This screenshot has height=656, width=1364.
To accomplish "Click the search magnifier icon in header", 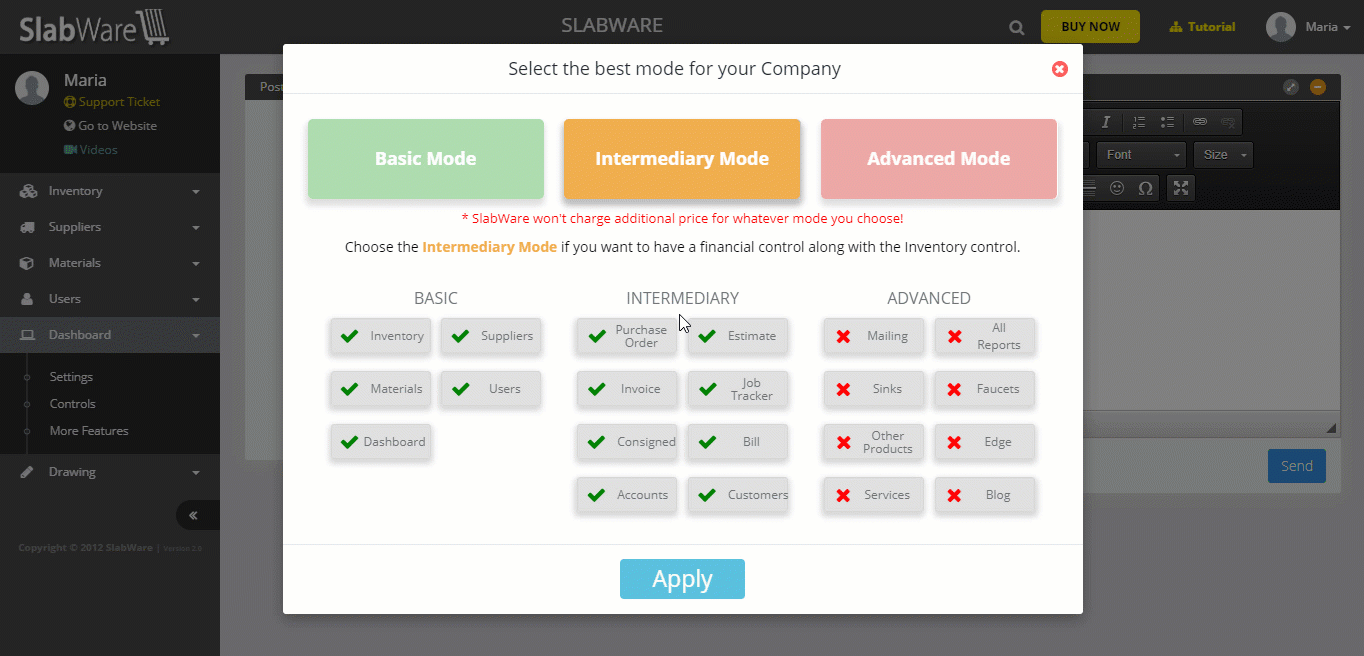I will click(1017, 28).
